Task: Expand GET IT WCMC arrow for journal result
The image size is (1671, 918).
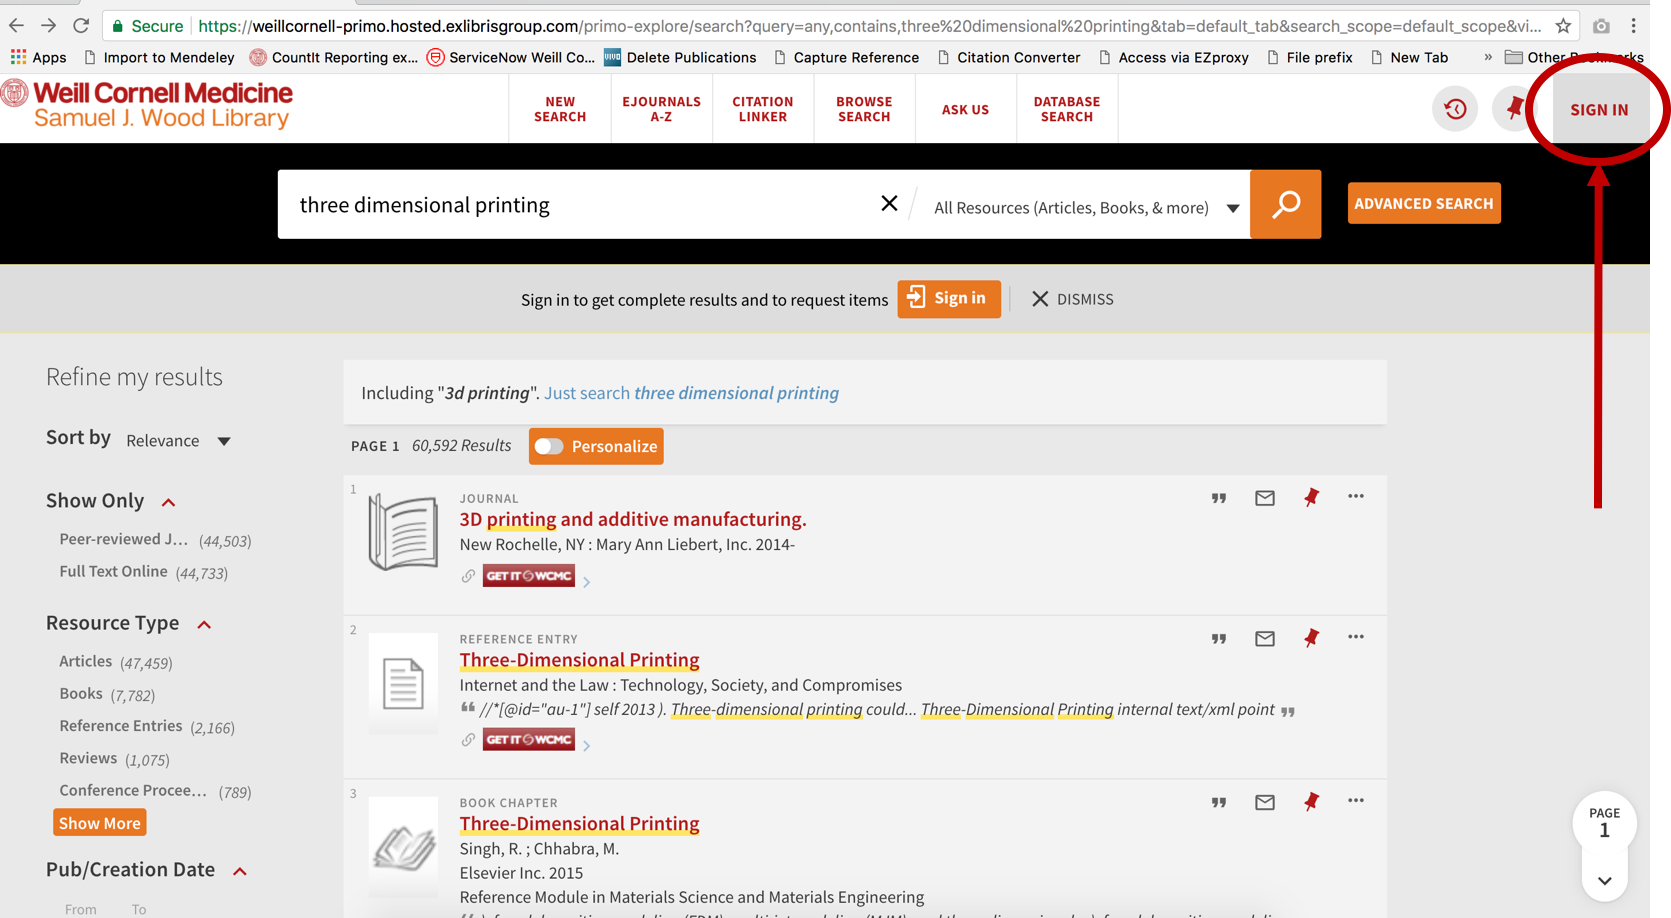Action: coord(587,581)
